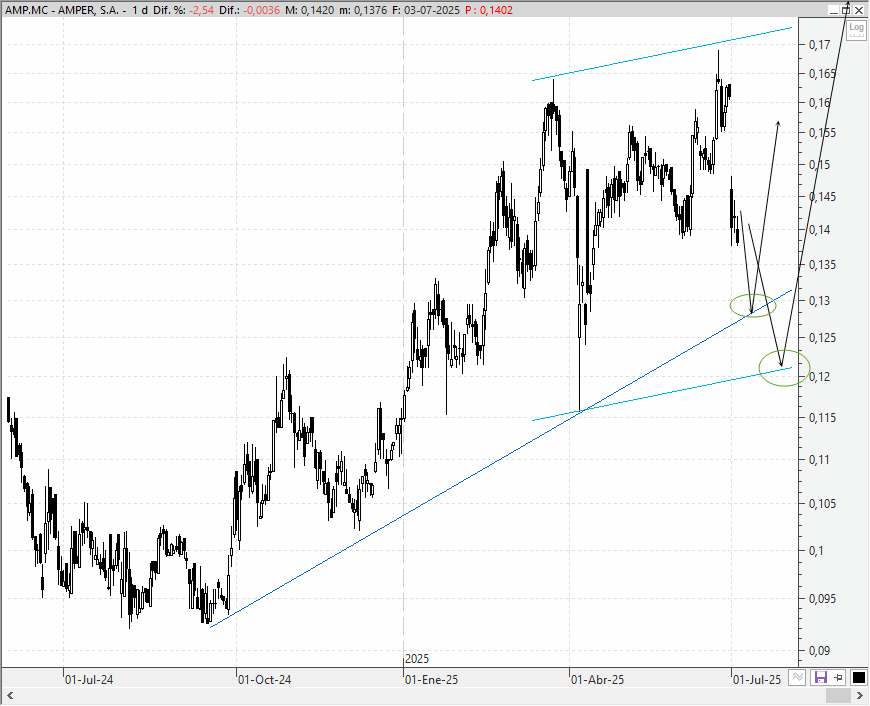Click the double-chevron collapse icon

[798, 677]
